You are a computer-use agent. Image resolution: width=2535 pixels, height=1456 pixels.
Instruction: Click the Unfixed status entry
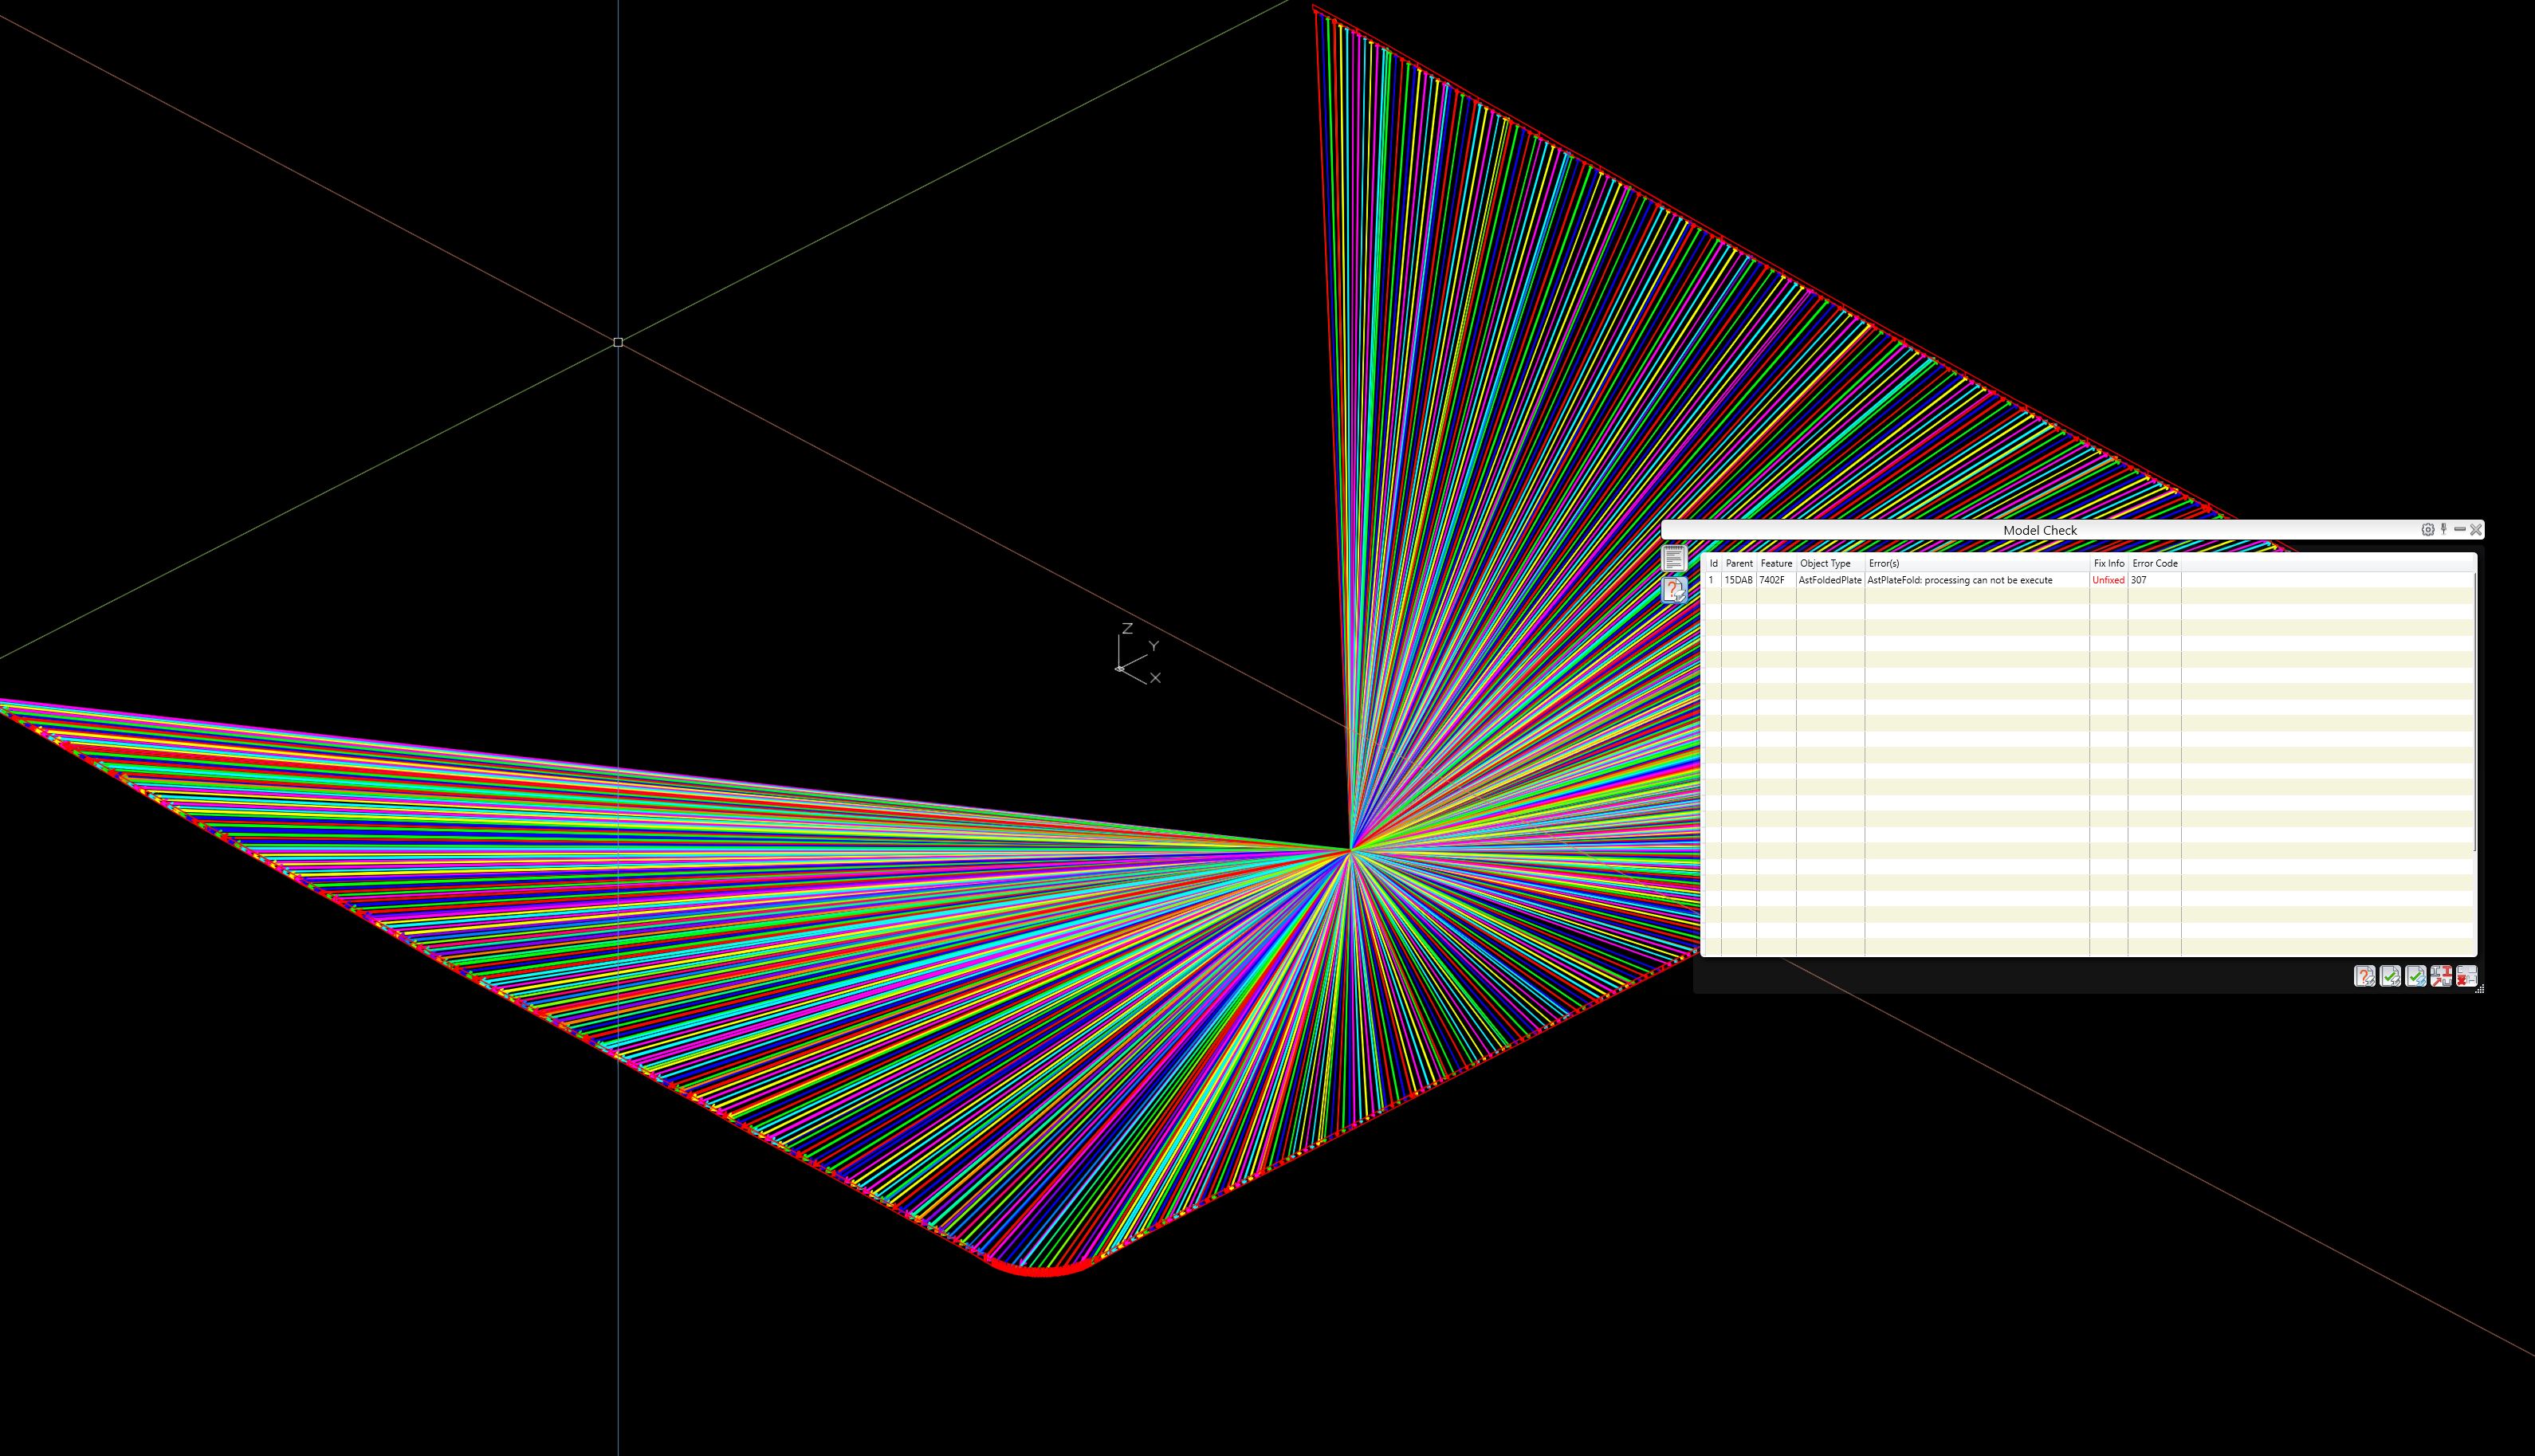pyautogui.click(x=2108, y=579)
